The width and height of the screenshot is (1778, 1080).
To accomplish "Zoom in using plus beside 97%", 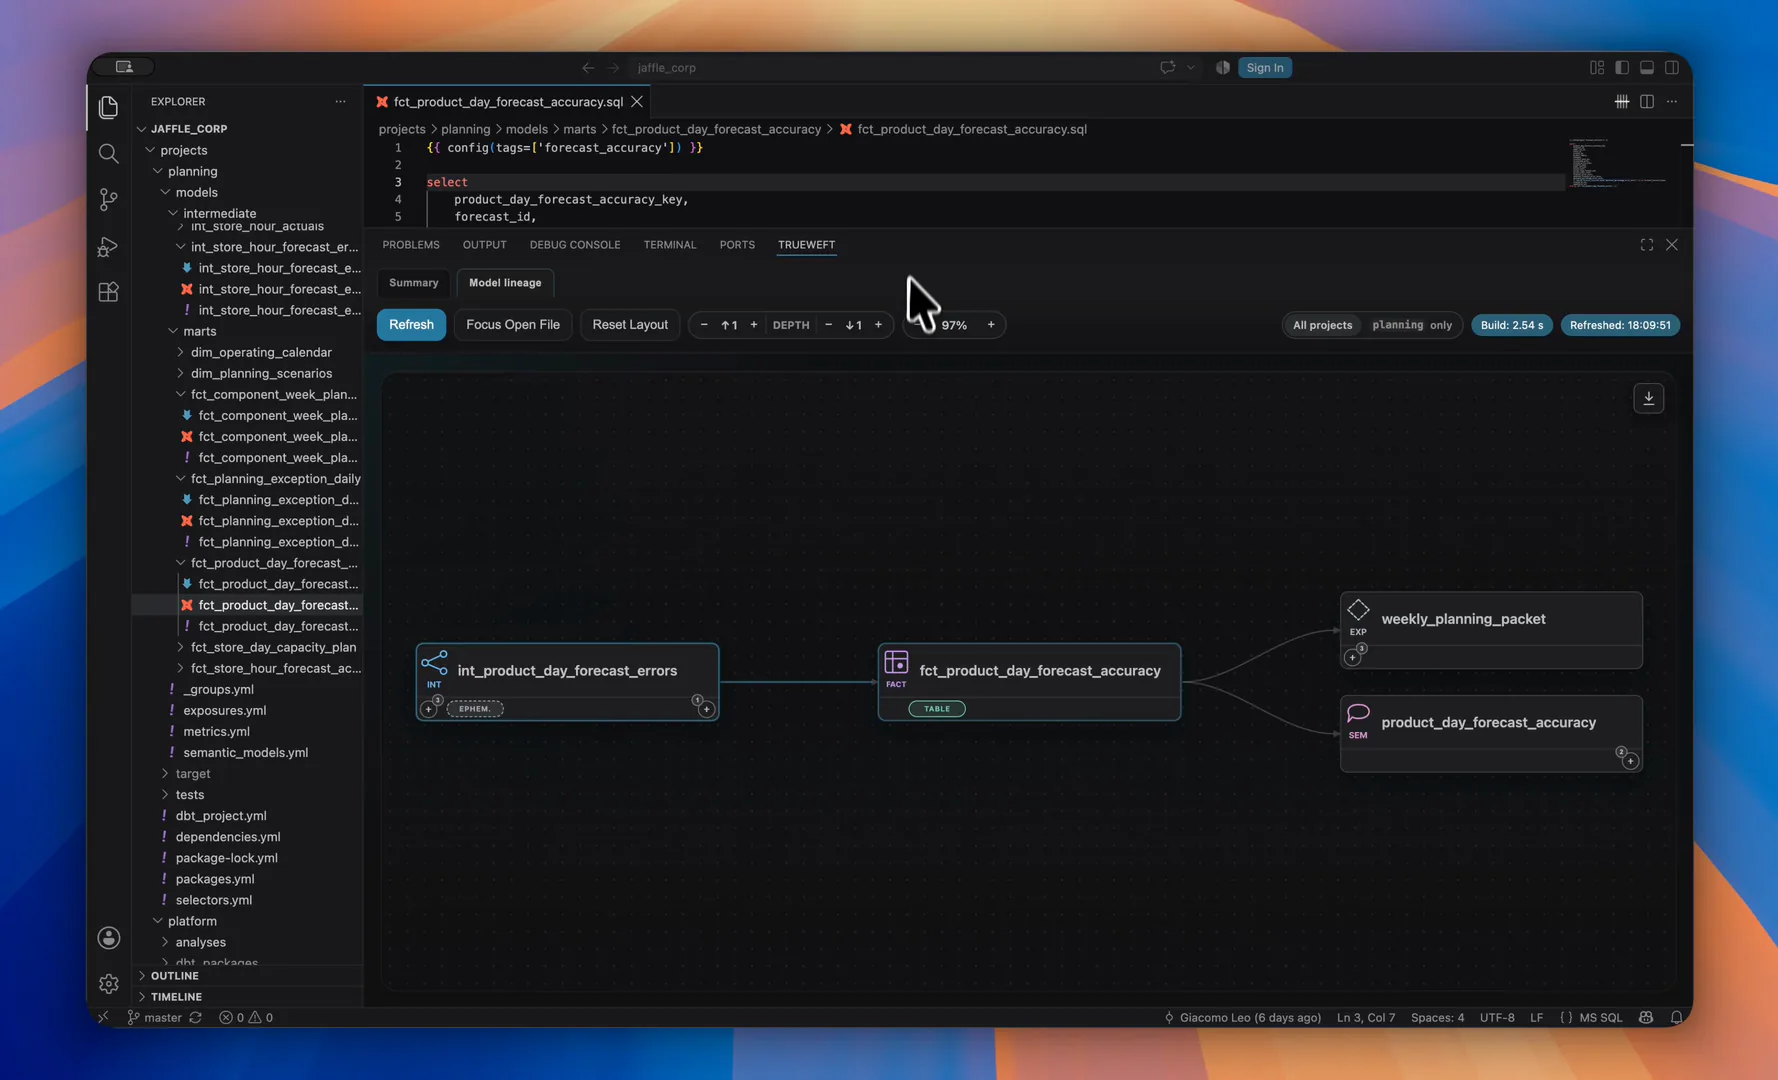I will 991,325.
